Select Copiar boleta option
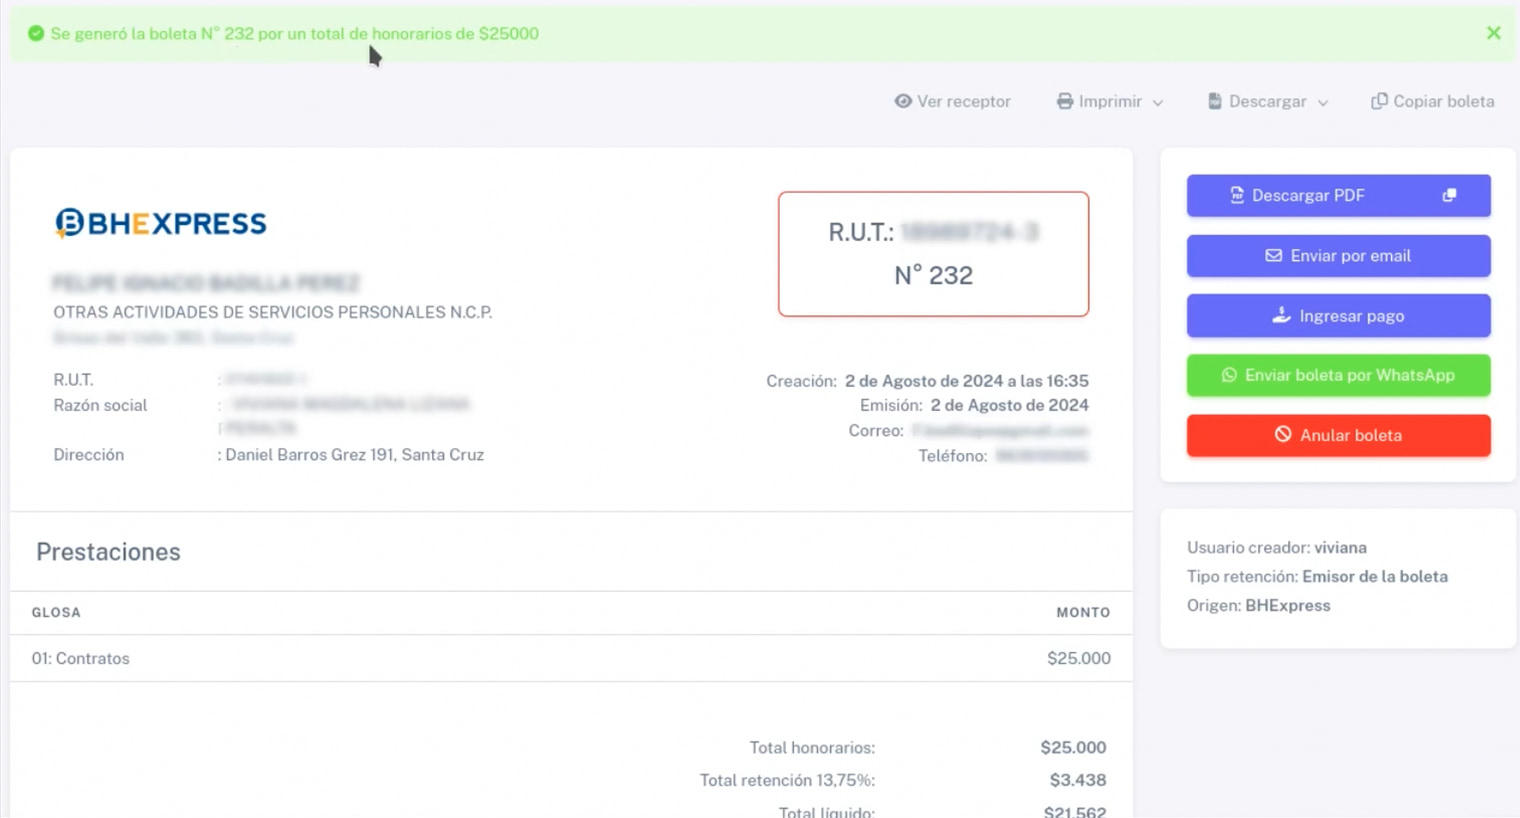The height and width of the screenshot is (818, 1520). pyautogui.click(x=1433, y=101)
